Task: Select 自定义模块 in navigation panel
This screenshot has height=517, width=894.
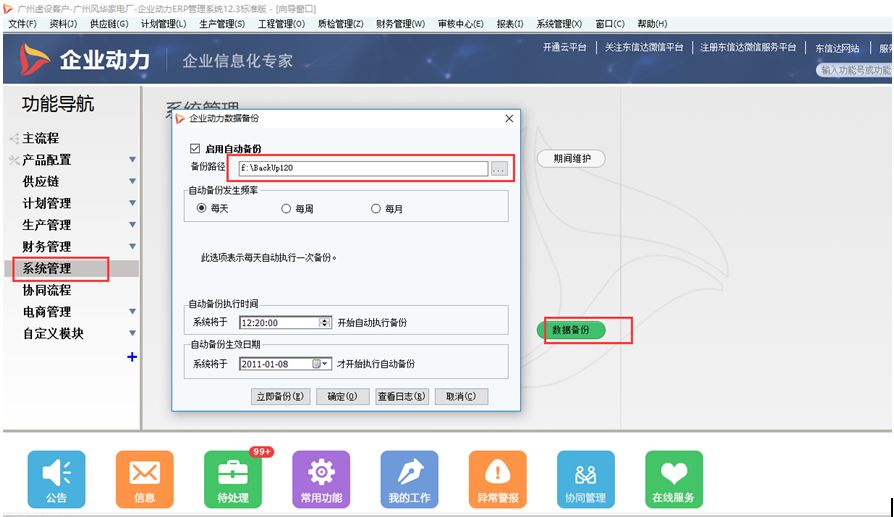Action: (53, 333)
